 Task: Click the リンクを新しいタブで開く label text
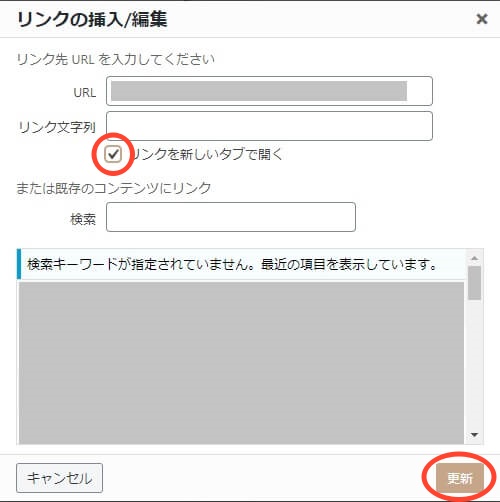tap(207, 154)
